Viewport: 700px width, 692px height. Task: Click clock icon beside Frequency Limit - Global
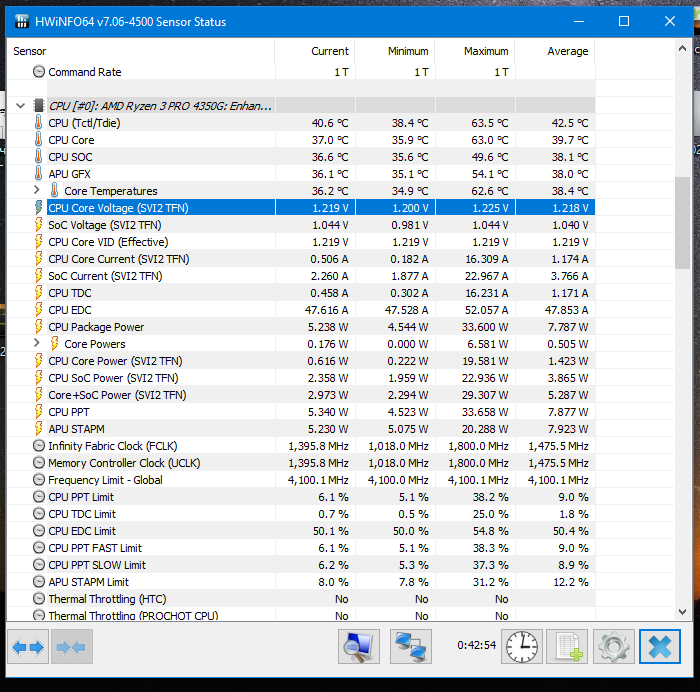coord(39,479)
